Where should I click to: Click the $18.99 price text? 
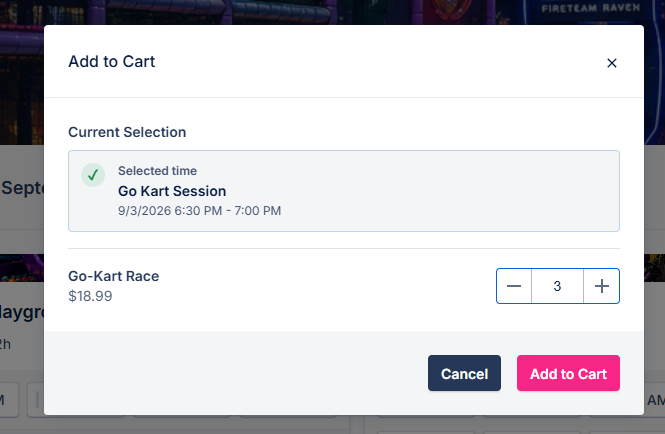tap(90, 296)
